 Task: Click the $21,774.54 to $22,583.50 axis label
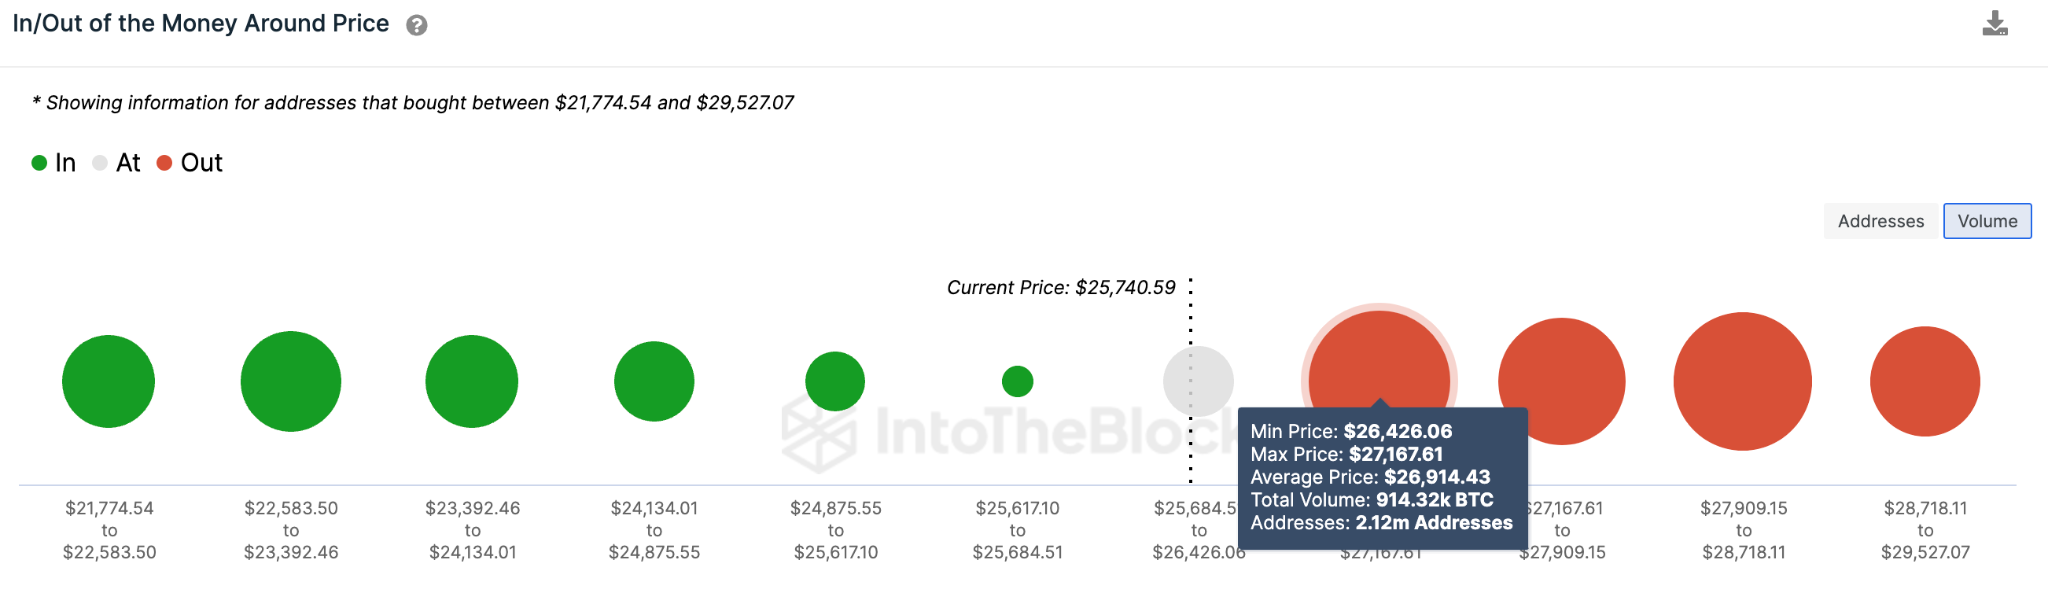coord(110,530)
